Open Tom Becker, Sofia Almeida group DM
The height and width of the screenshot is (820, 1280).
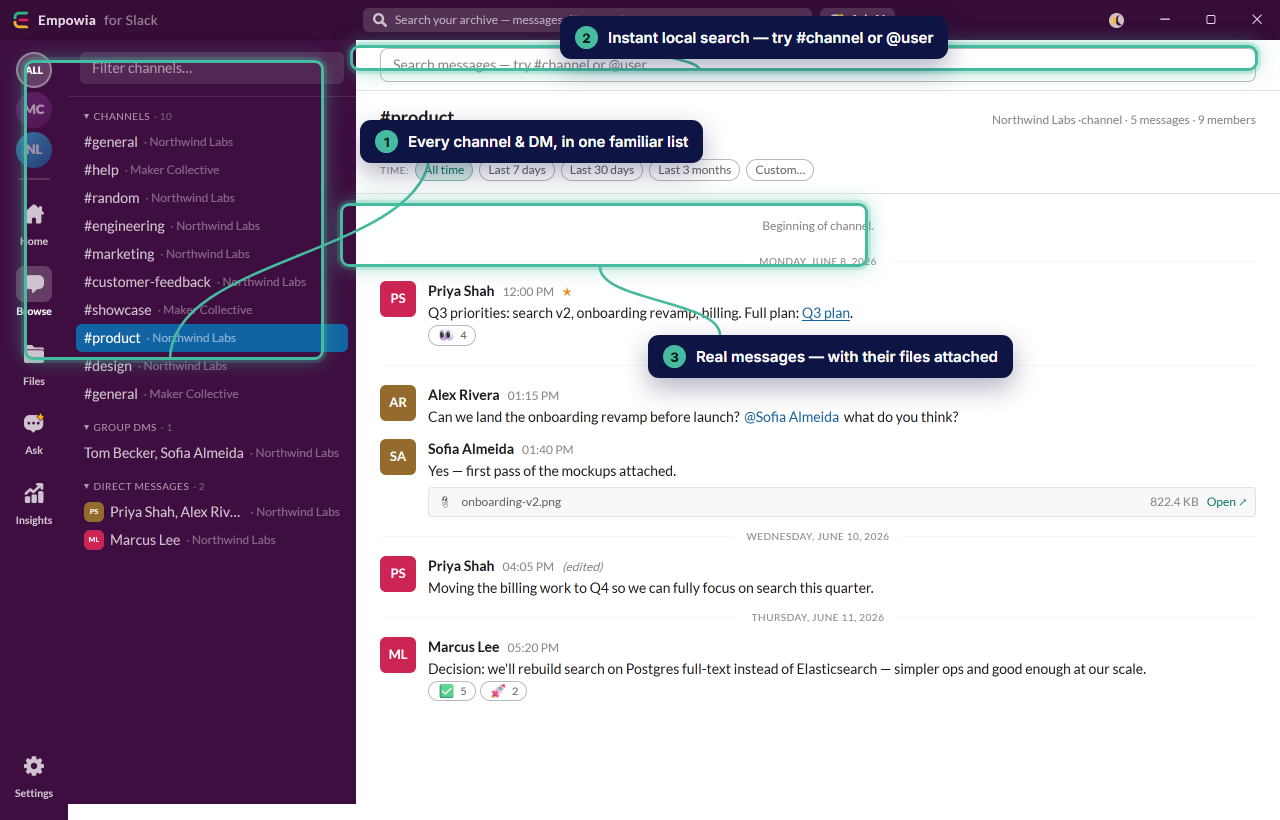click(212, 453)
